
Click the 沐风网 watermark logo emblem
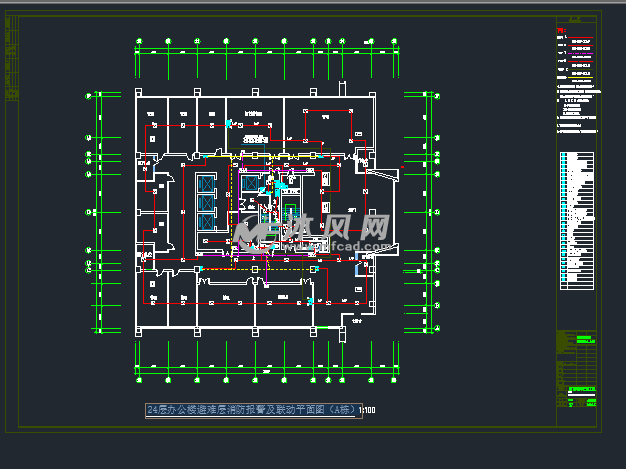tap(255, 232)
